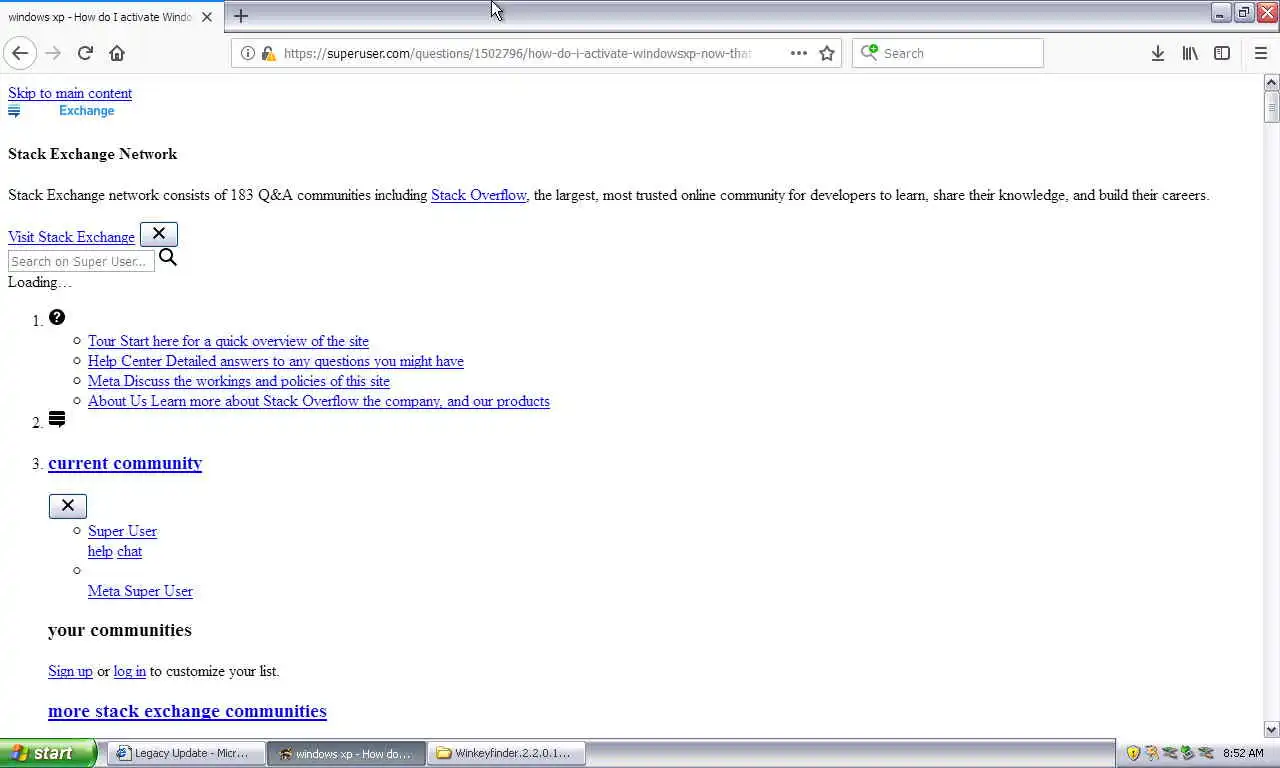Open the Super User community link
This screenshot has width=1280, height=768.
pyautogui.click(x=122, y=531)
